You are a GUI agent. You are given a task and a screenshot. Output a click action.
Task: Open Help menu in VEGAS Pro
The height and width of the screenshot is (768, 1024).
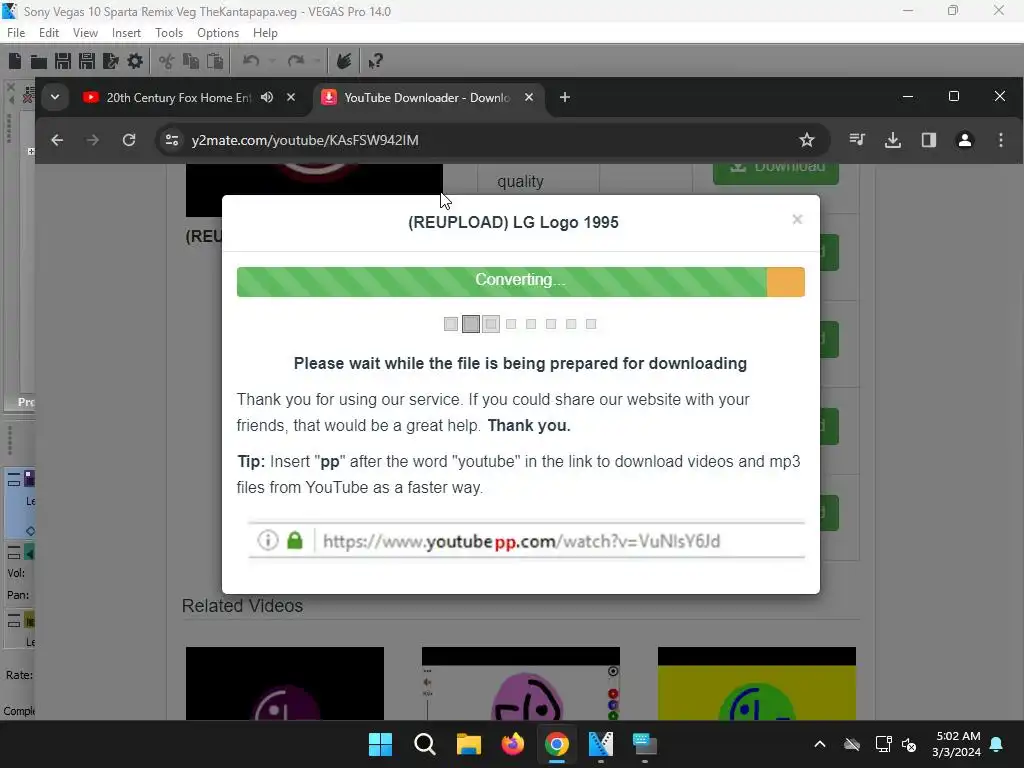pos(265,33)
